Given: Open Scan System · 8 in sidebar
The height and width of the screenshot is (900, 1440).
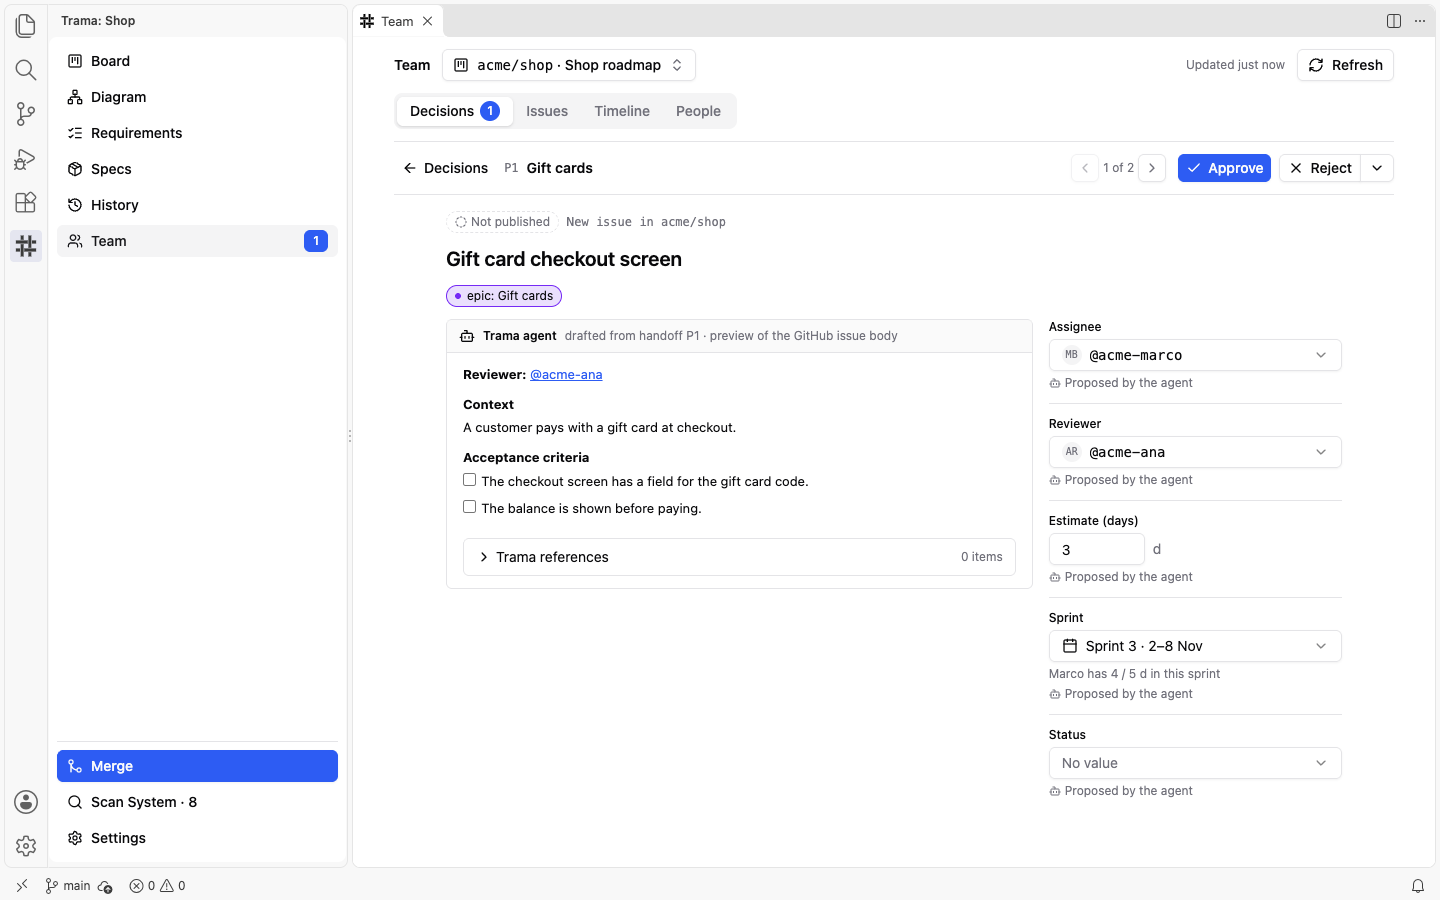Looking at the screenshot, I should 197,802.
